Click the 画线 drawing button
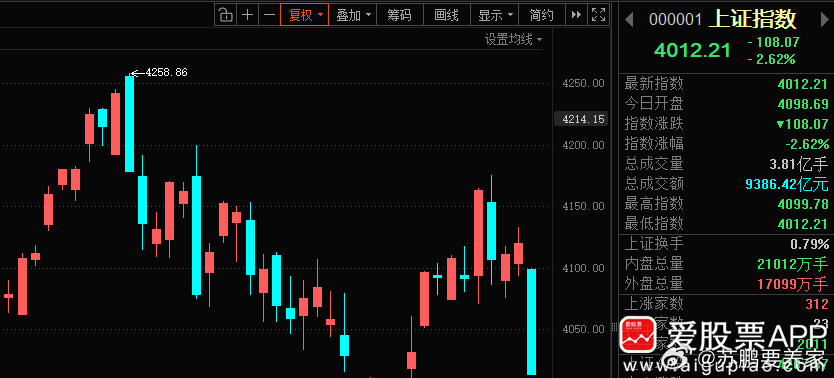The height and width of the screenshot is (378, 834). (x=446, y=15)
